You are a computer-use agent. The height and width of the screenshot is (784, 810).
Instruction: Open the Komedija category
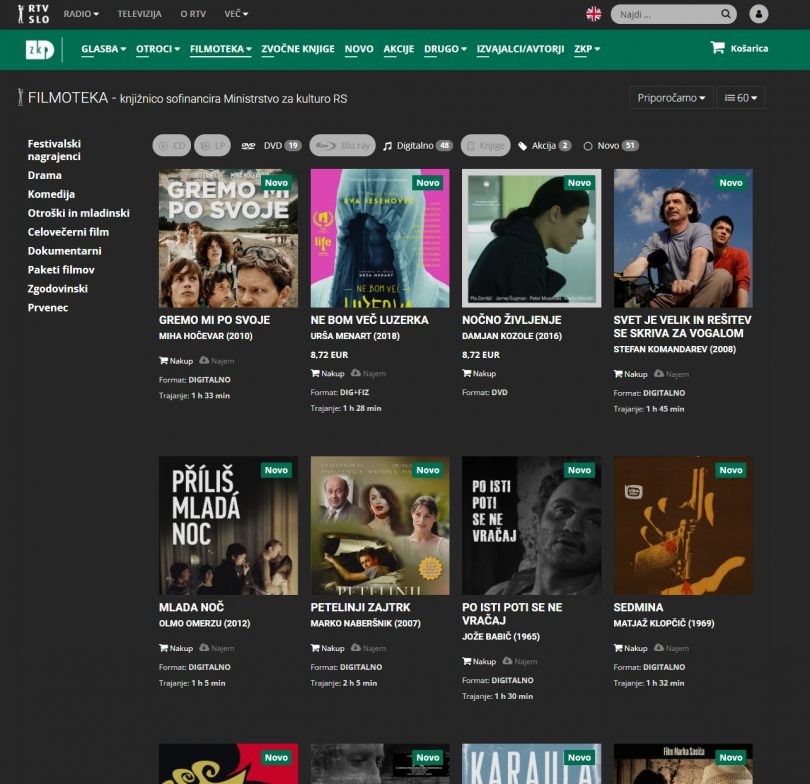pyautogui.click(x=51, y=194)
